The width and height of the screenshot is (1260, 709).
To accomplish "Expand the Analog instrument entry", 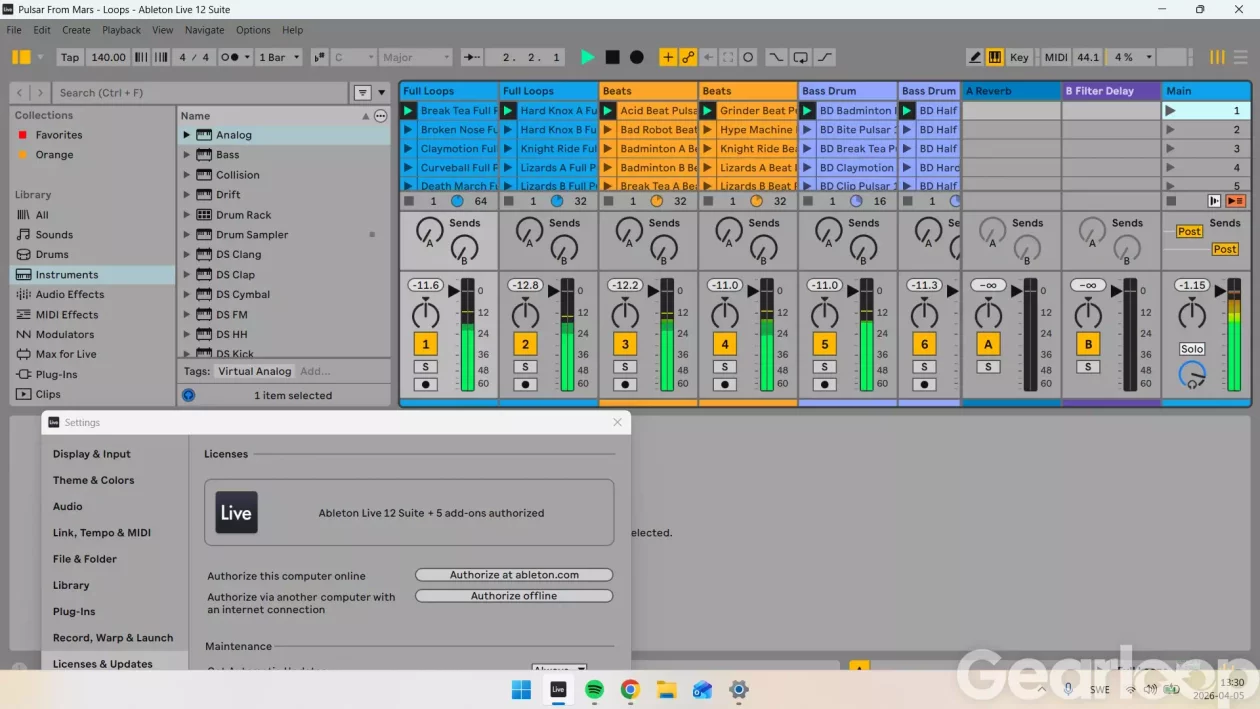I will pos(186,135).
